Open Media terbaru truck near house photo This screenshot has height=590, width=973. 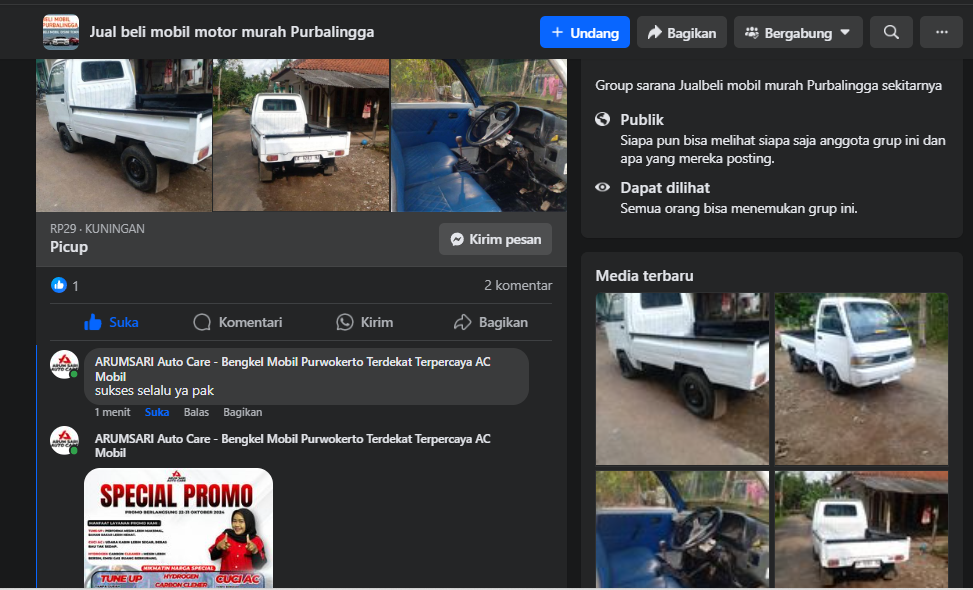(x=861, y=529)
